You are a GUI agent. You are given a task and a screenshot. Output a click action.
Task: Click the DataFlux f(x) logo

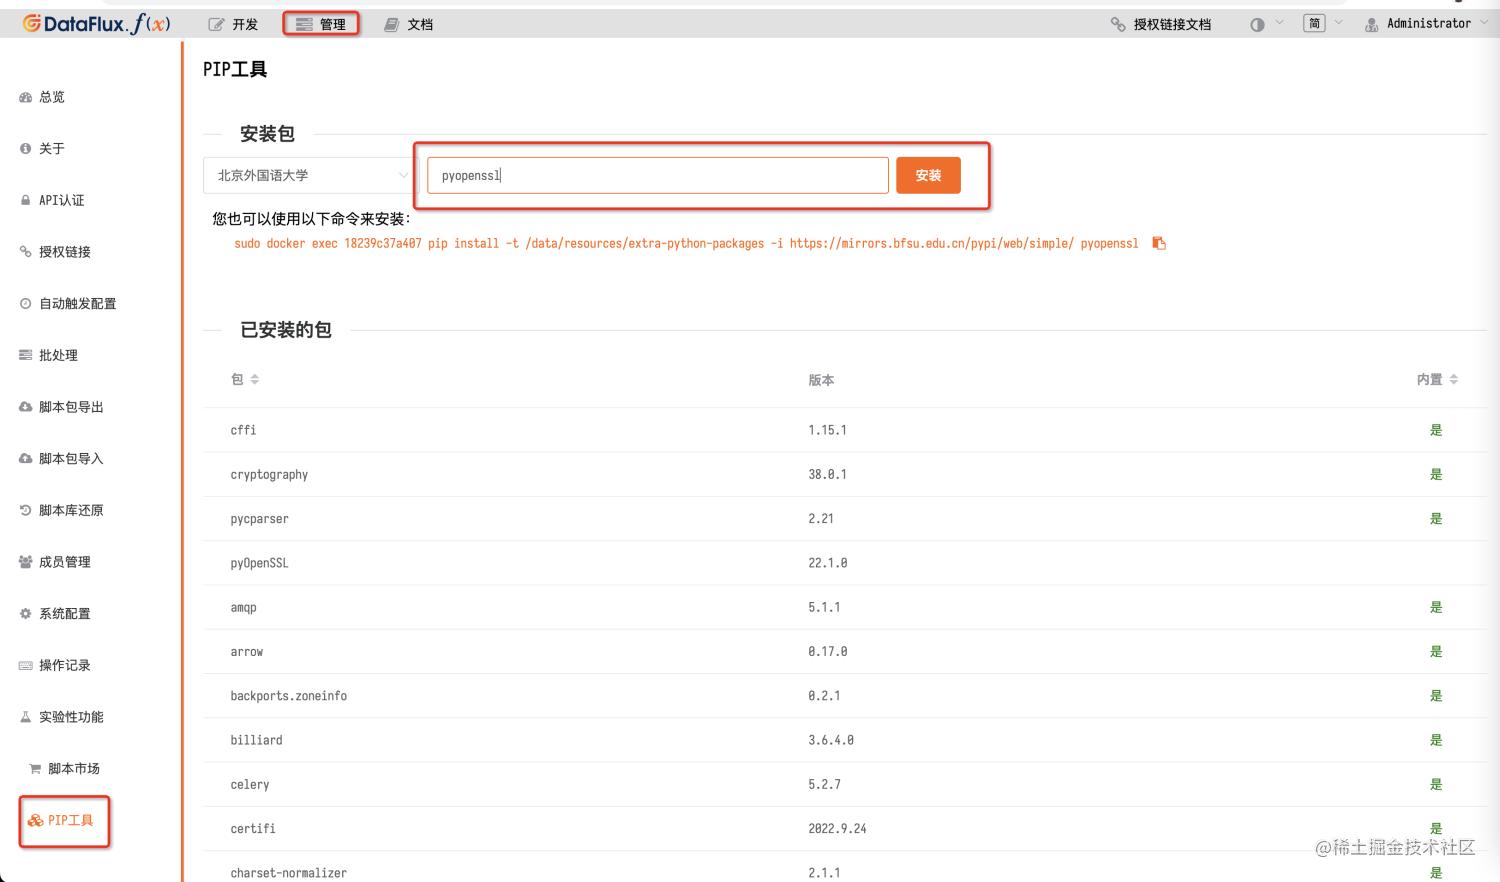(x=97, y=23)
